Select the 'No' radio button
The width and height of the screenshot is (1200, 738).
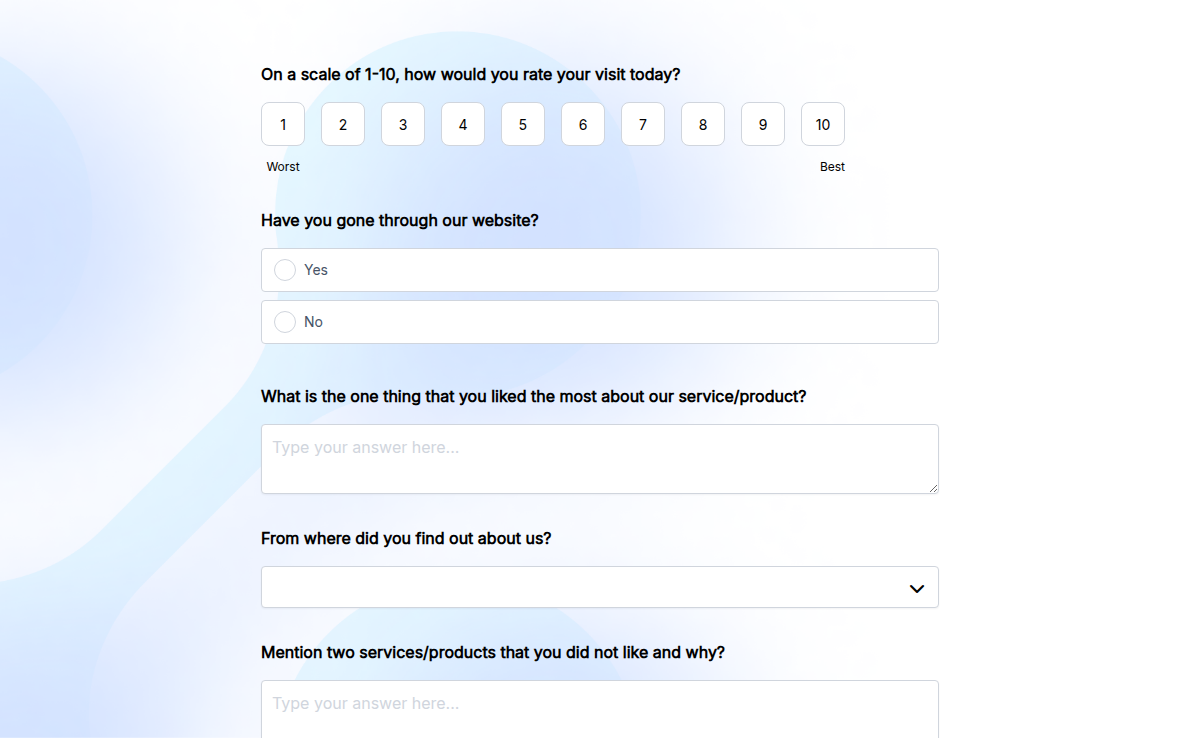click(285, 321)
